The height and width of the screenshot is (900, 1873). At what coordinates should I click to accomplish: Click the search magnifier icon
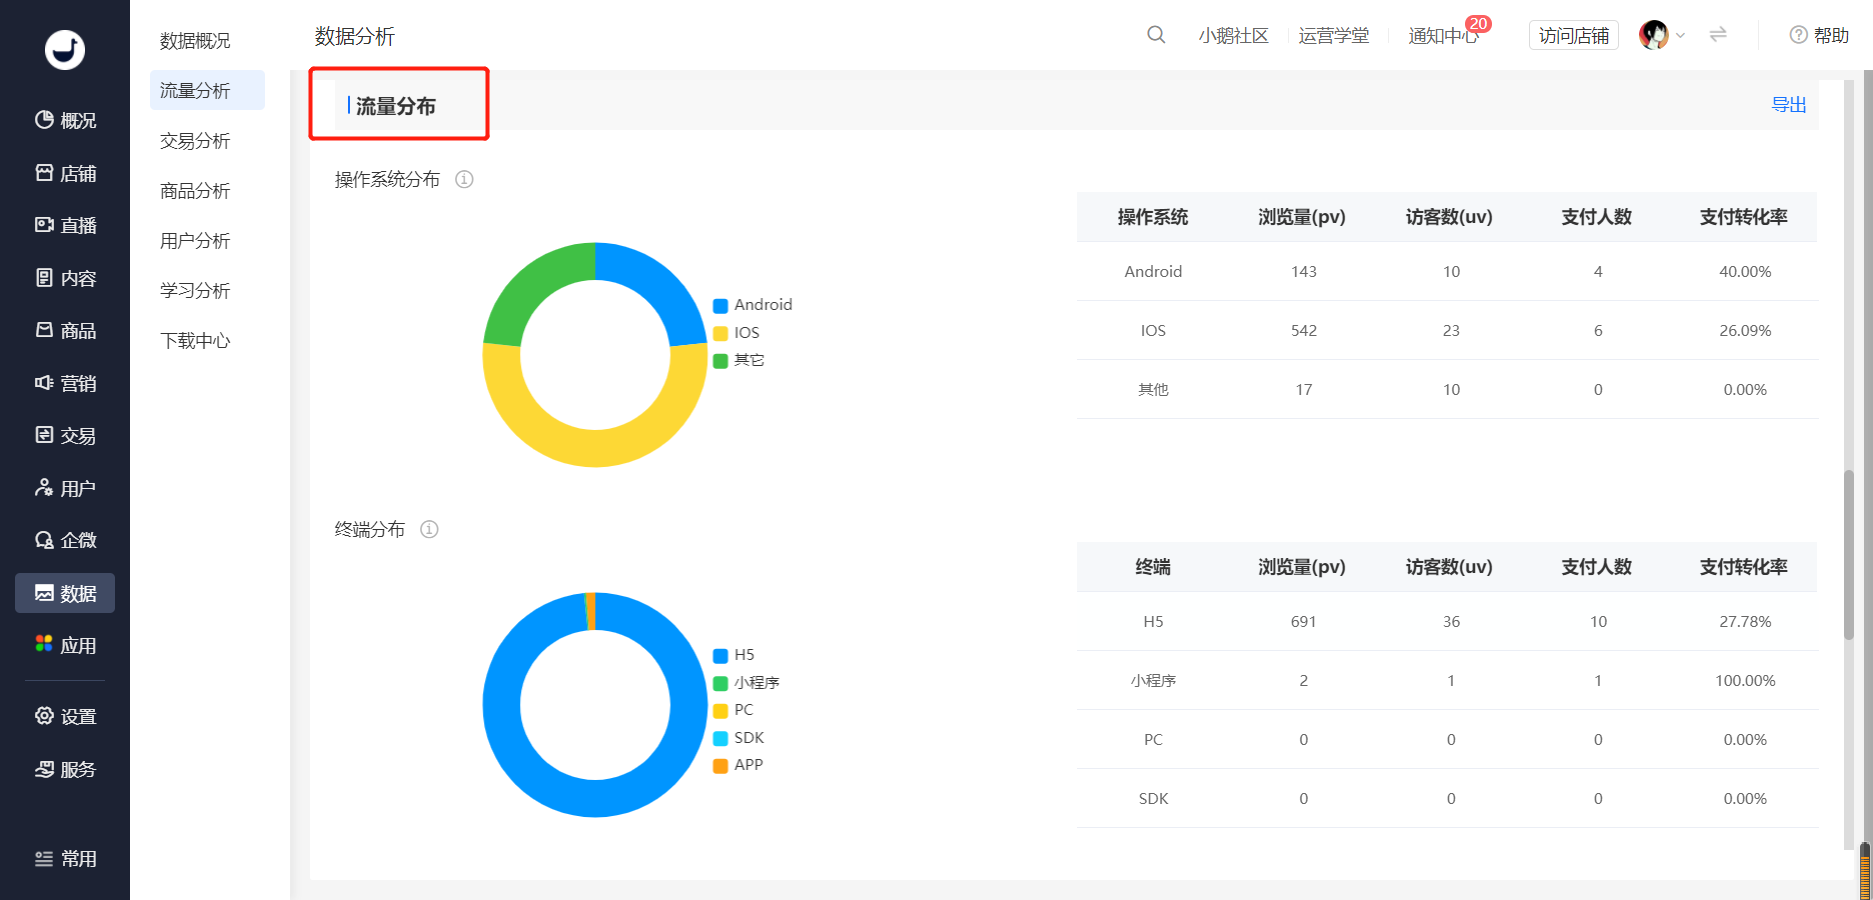coord(1156,35)
